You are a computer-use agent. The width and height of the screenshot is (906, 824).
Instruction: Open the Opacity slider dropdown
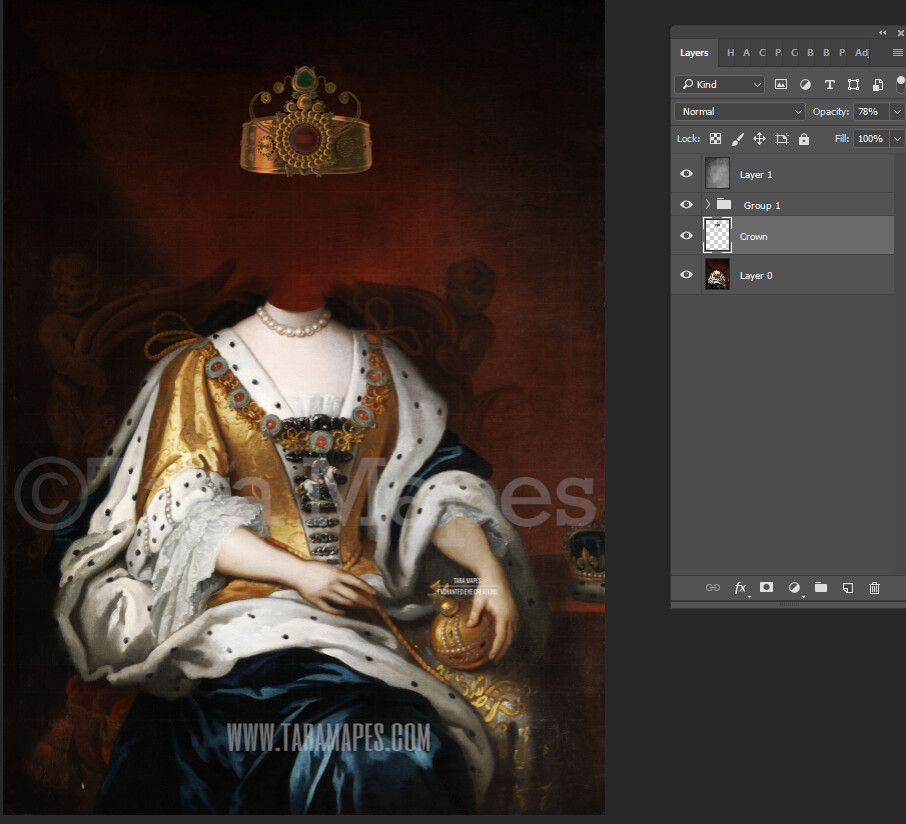click(896, 111)
